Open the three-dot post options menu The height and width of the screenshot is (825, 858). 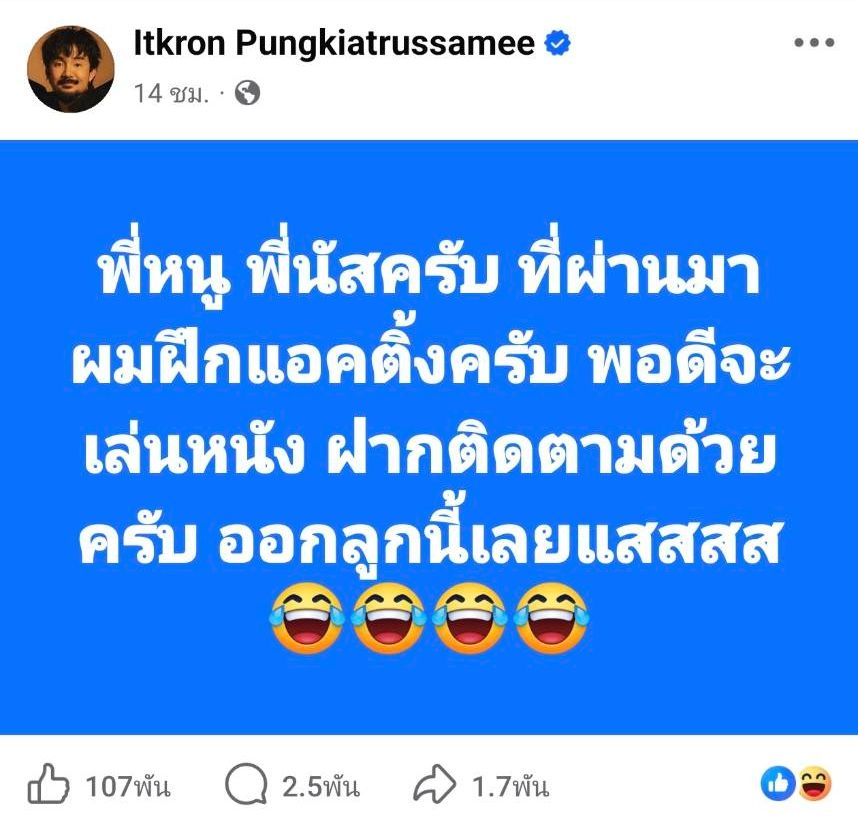[814, 43]
